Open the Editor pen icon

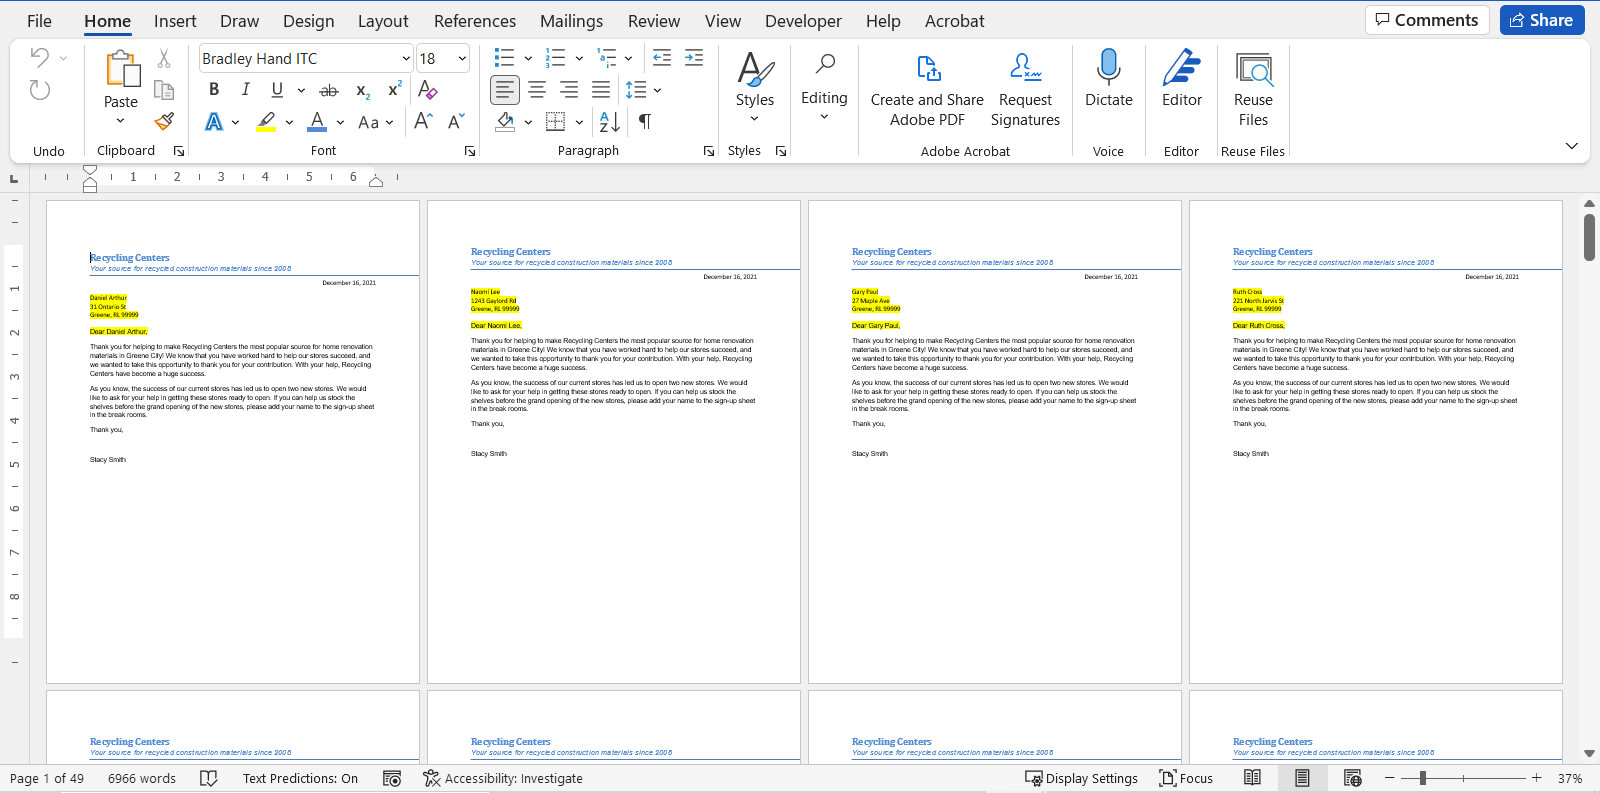coord(1182,78)
